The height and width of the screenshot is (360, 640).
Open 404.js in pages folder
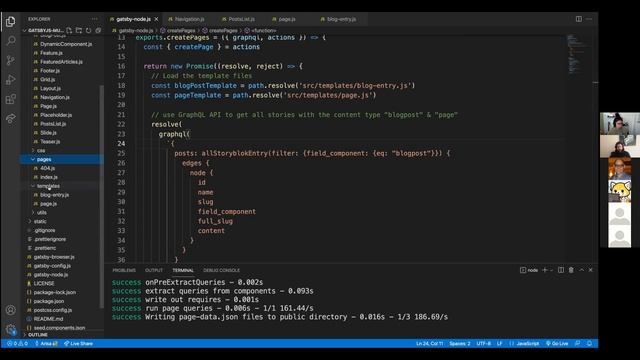tap(47, 168)
